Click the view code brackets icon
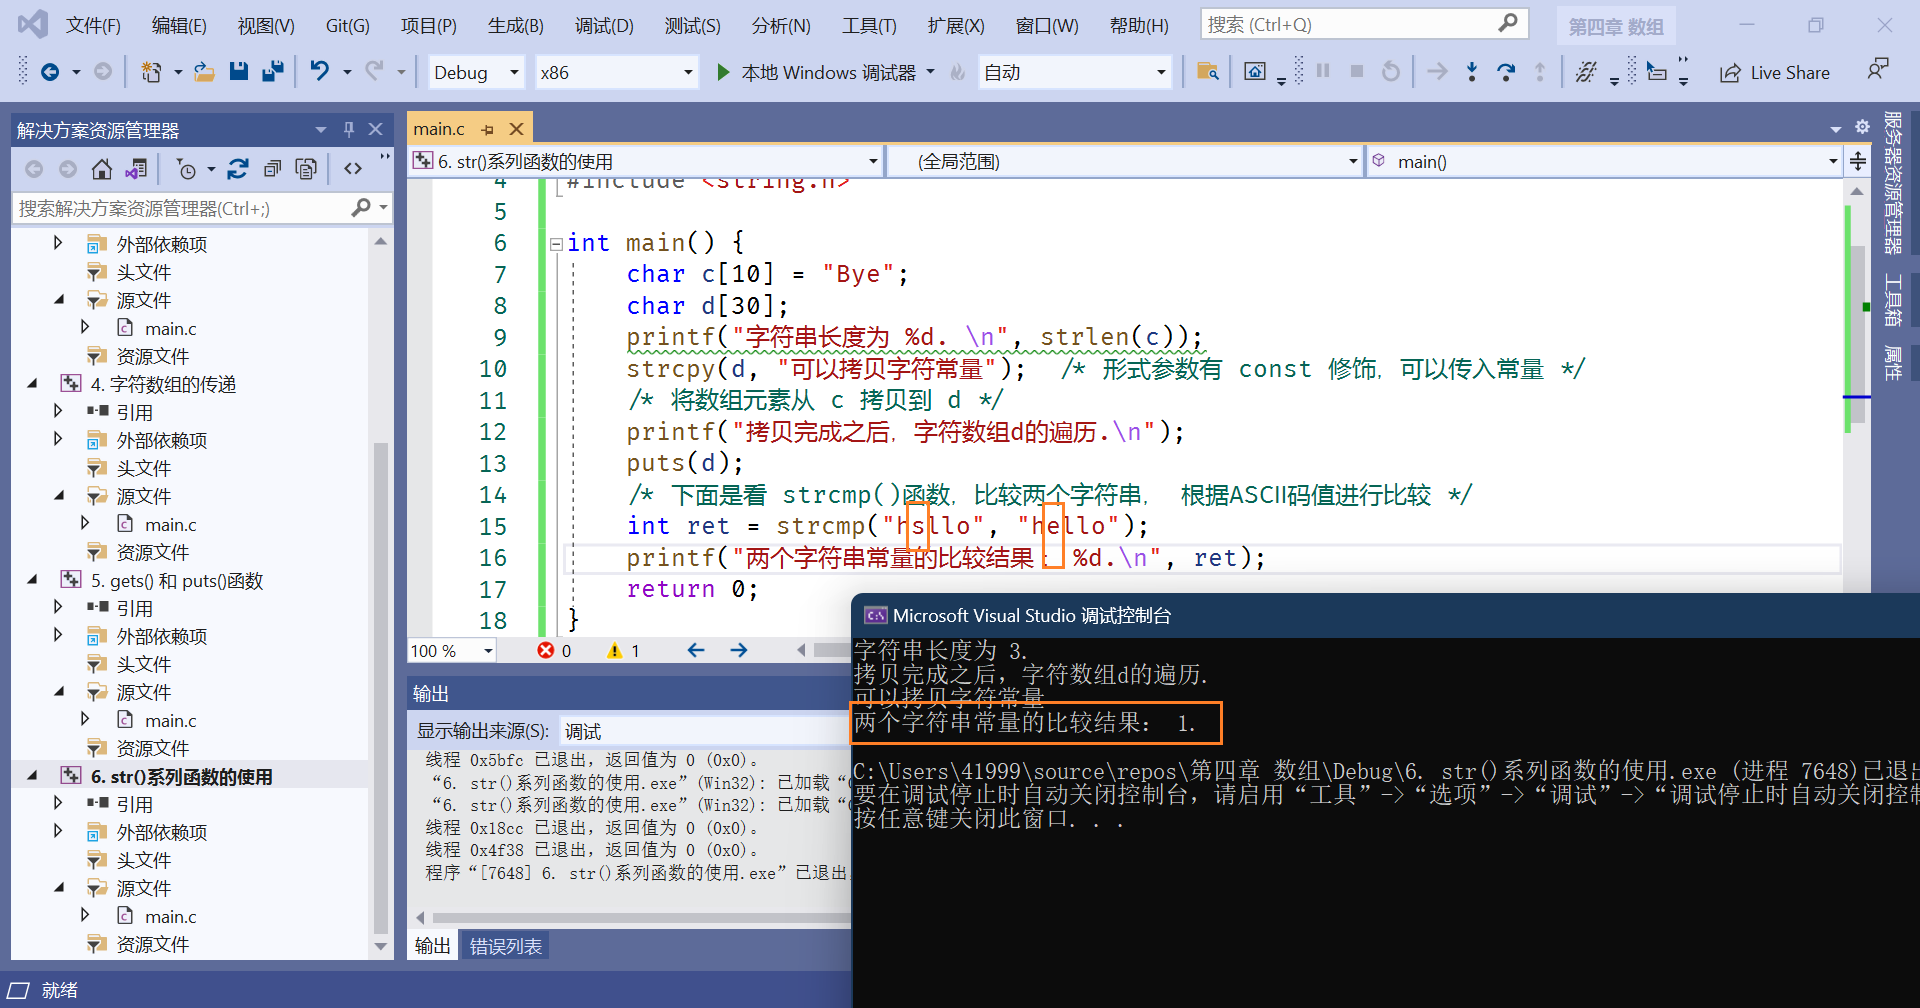1920x1008 pixels. tap(353, 169)
